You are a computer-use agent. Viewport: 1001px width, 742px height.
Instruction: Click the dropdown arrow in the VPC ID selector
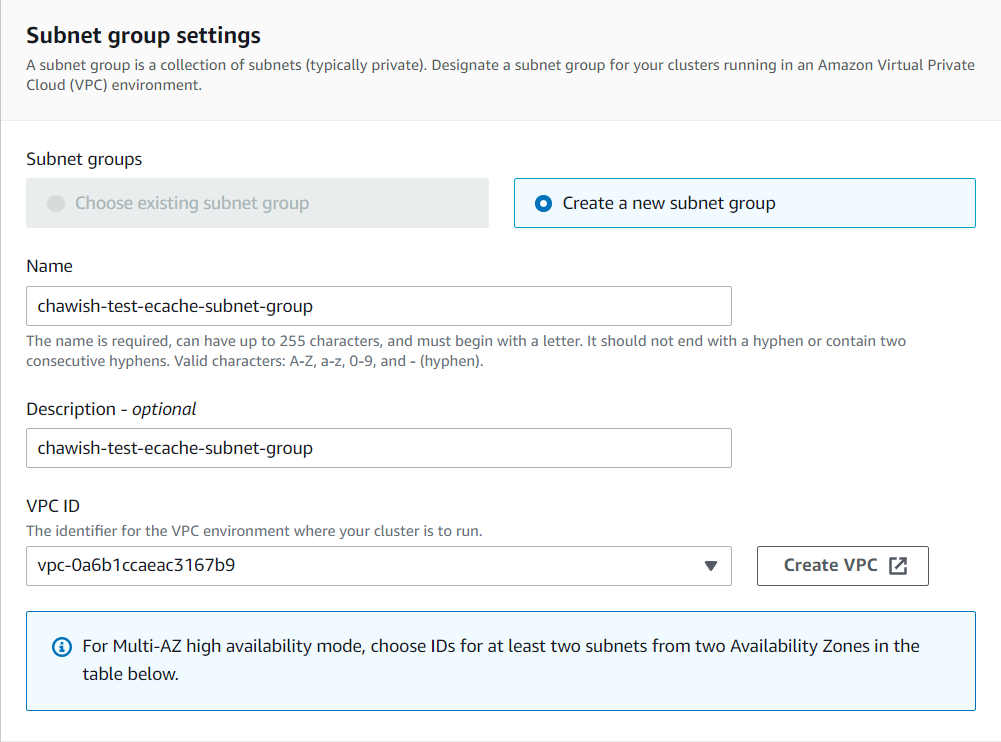[x=712, y=566]
